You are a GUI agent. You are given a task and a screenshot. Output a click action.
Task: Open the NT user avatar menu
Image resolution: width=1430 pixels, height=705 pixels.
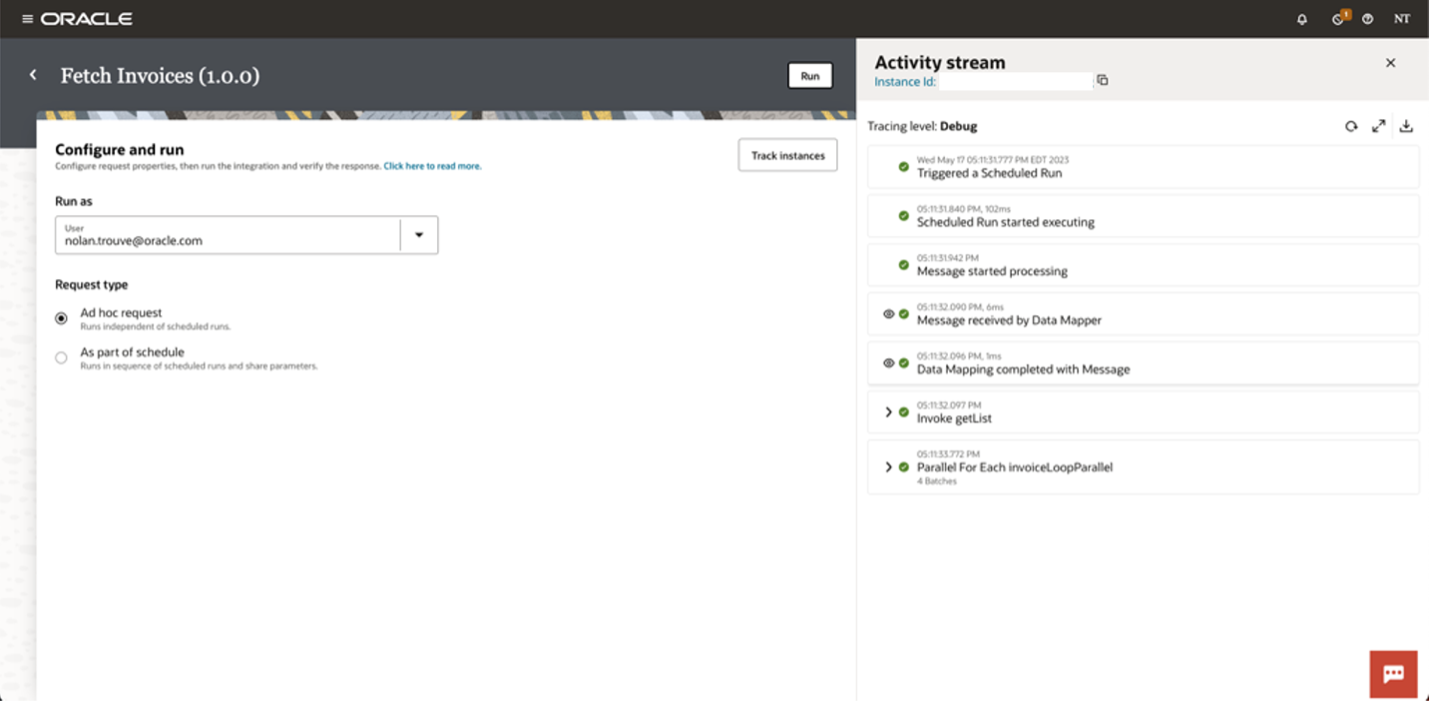(1402, 18)
